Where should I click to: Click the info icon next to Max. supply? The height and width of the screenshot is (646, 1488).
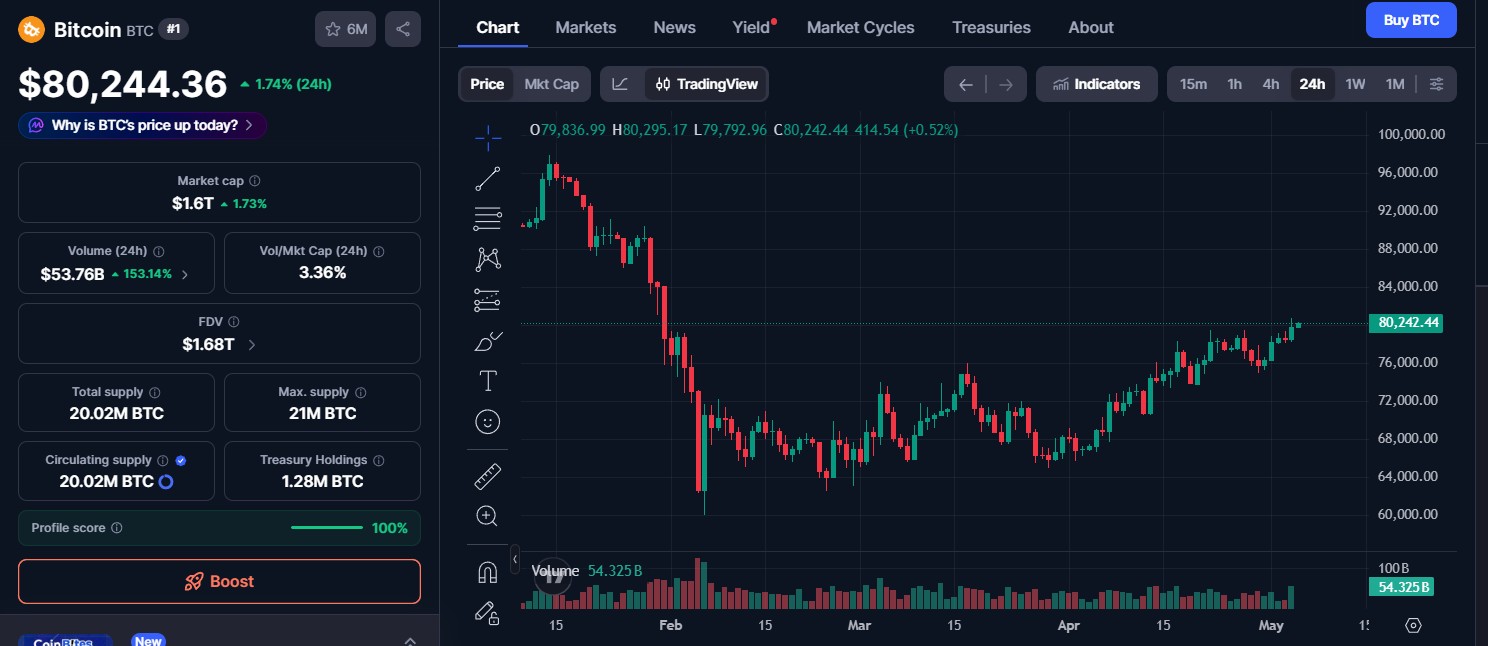pyautogui.click(x=361, y=393)
